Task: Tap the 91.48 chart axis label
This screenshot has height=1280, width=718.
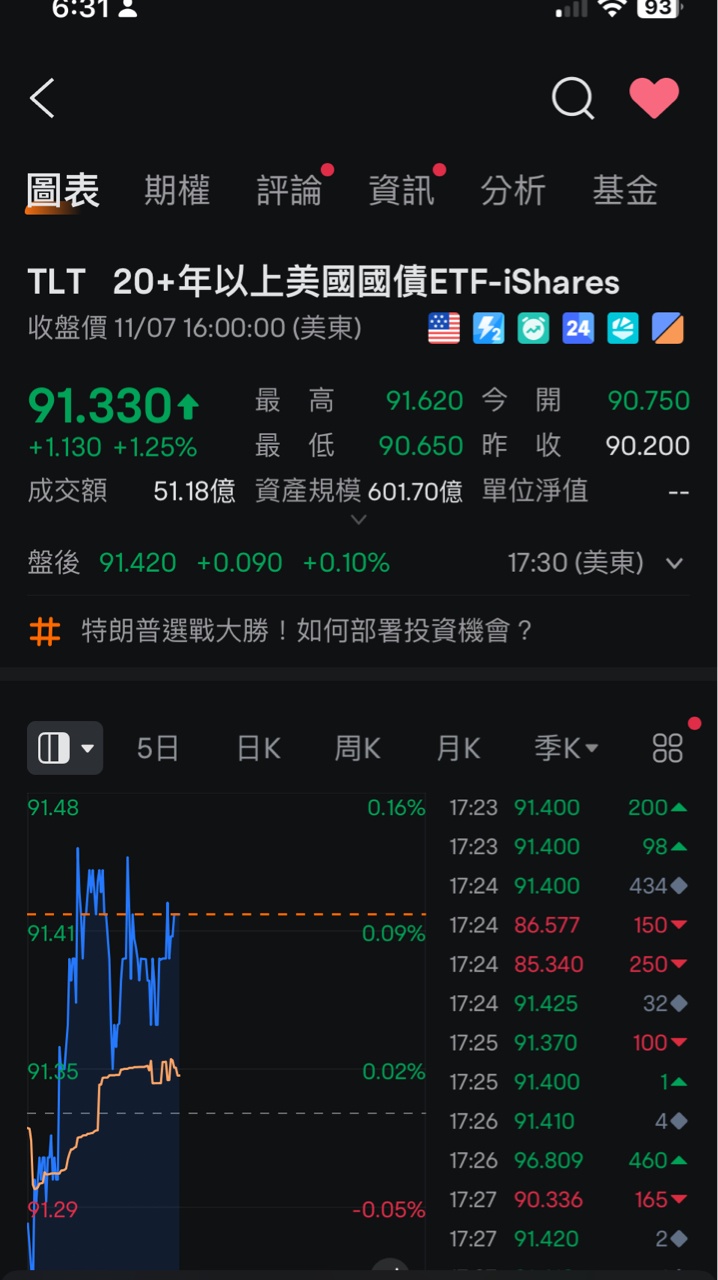Action: 53,807
